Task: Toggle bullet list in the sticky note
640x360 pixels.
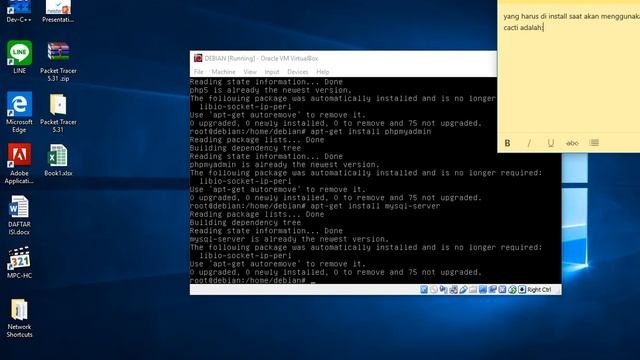Action: coord(594,143)
